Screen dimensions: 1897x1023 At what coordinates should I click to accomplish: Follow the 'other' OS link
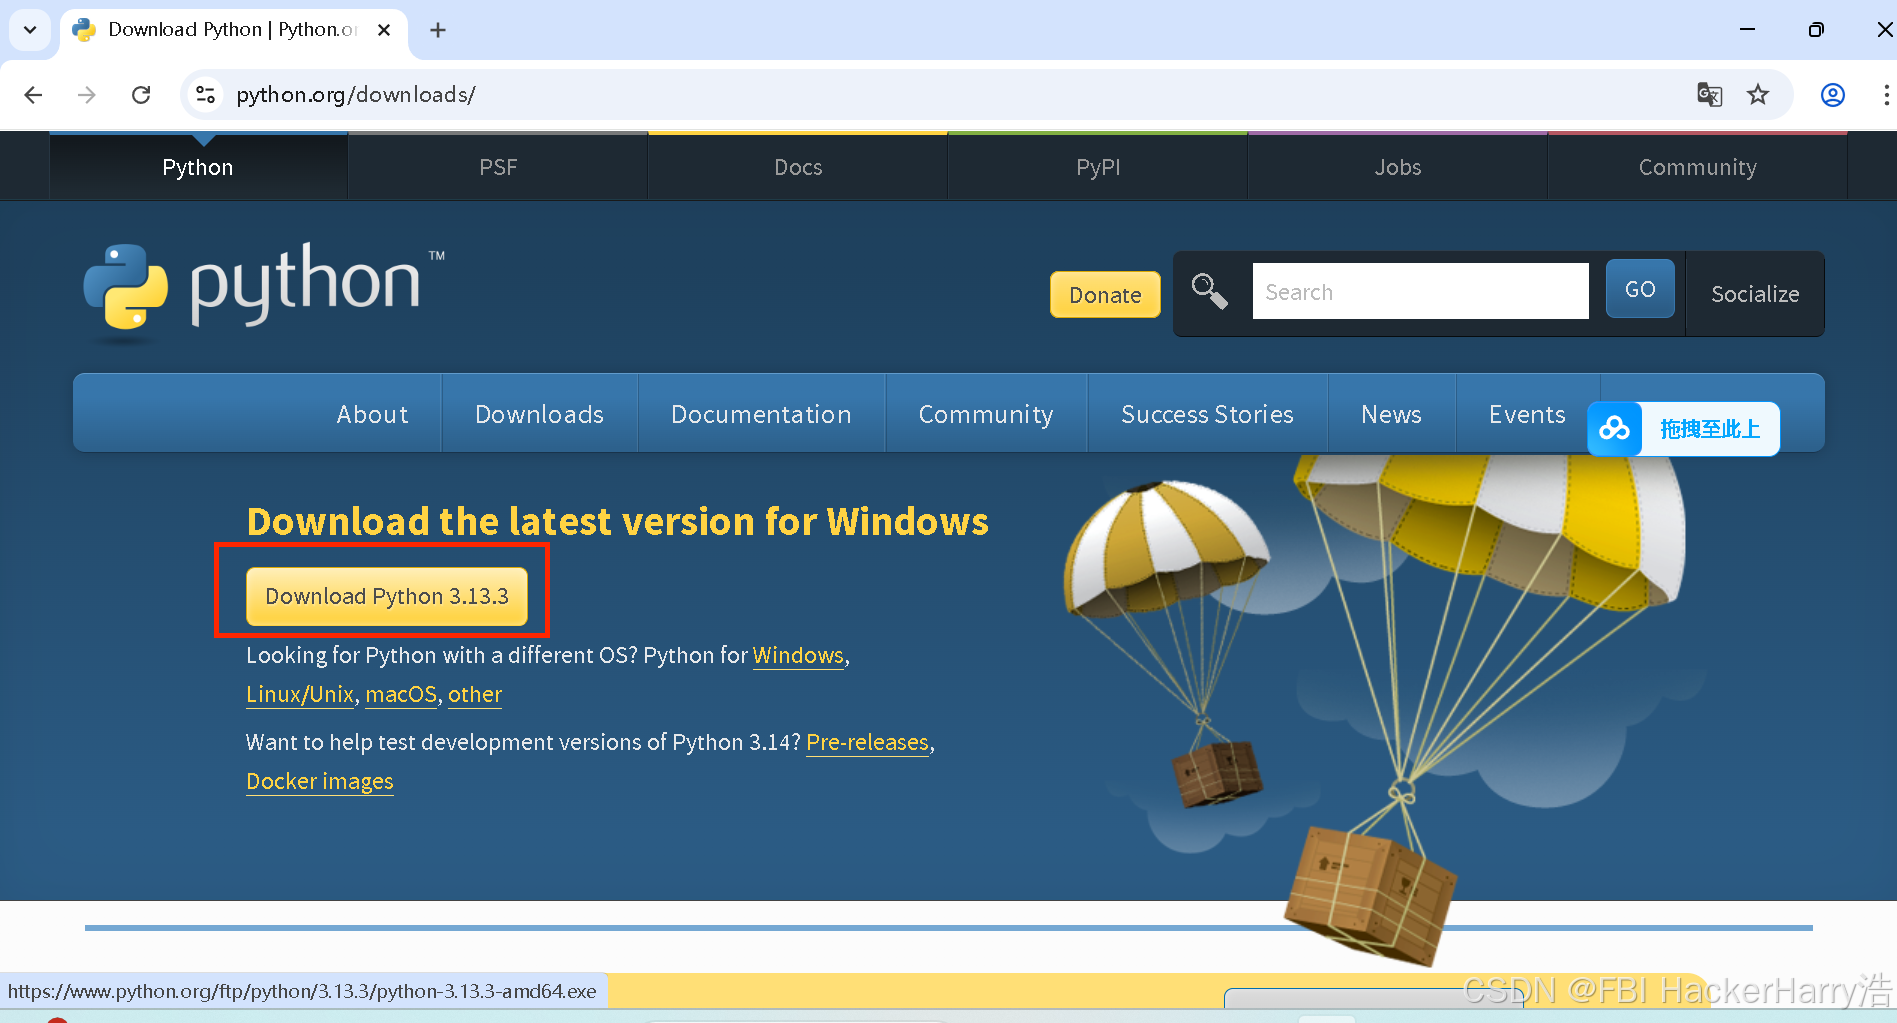[x=475, y=694]
